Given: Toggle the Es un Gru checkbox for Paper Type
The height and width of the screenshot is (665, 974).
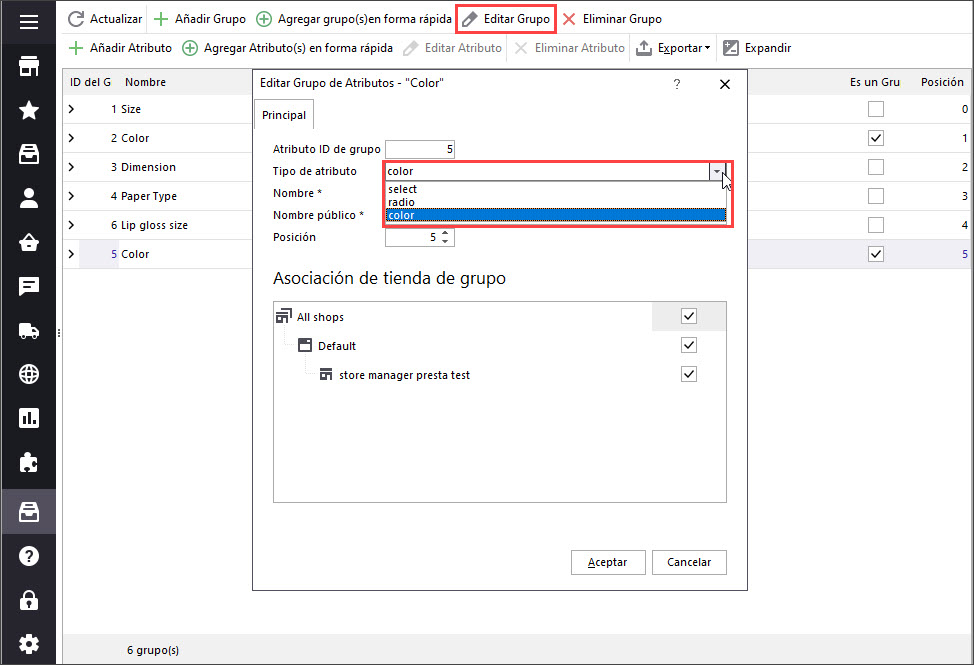Looking at the screenshot, I should tap(876, 196).
